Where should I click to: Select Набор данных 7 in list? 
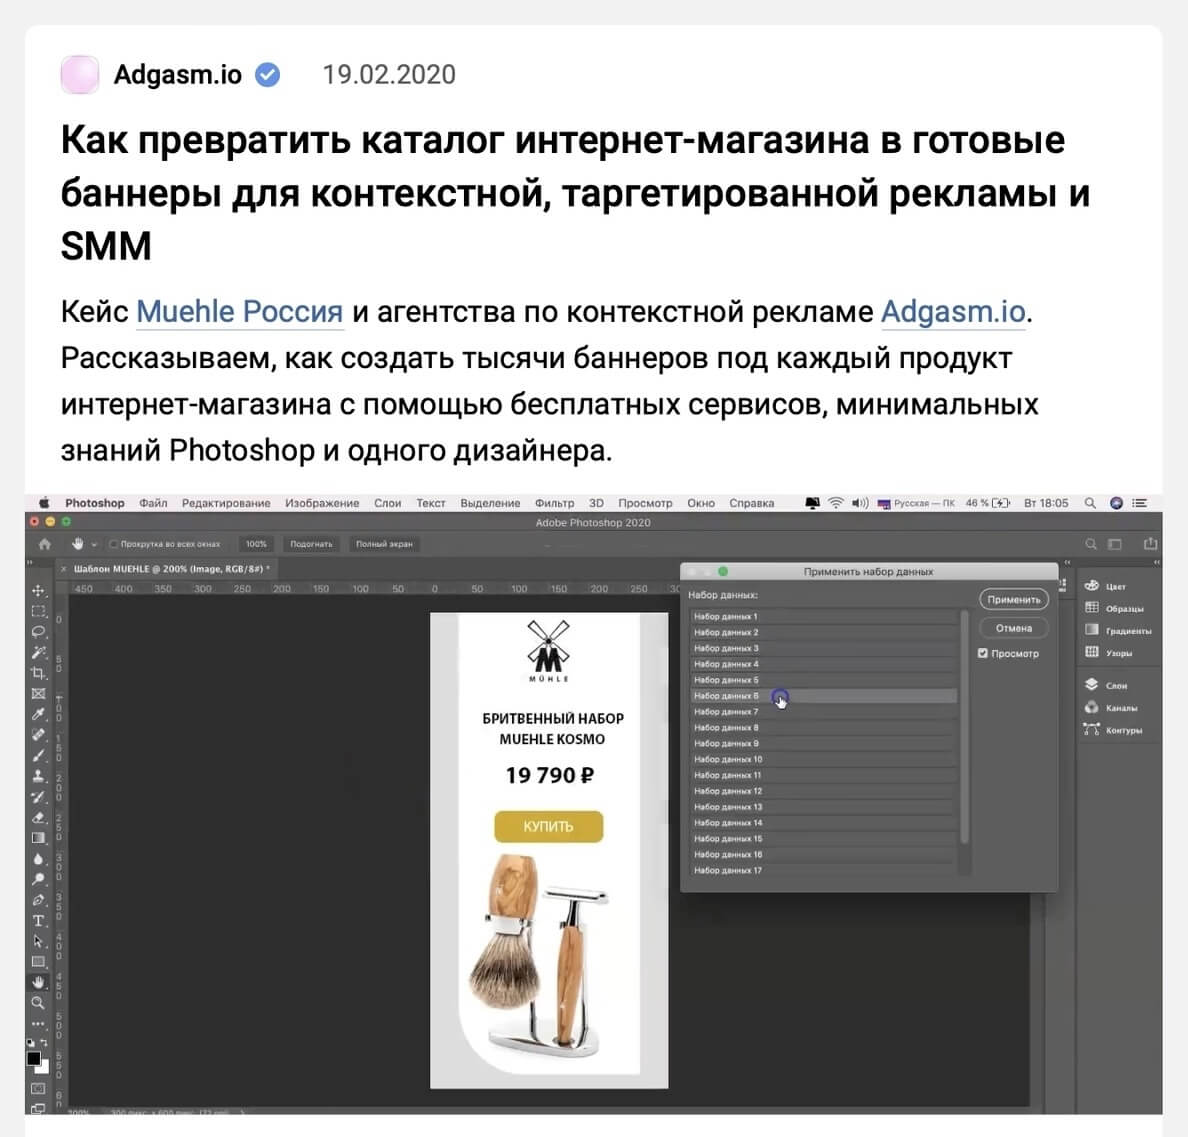(x=824, y=712)
